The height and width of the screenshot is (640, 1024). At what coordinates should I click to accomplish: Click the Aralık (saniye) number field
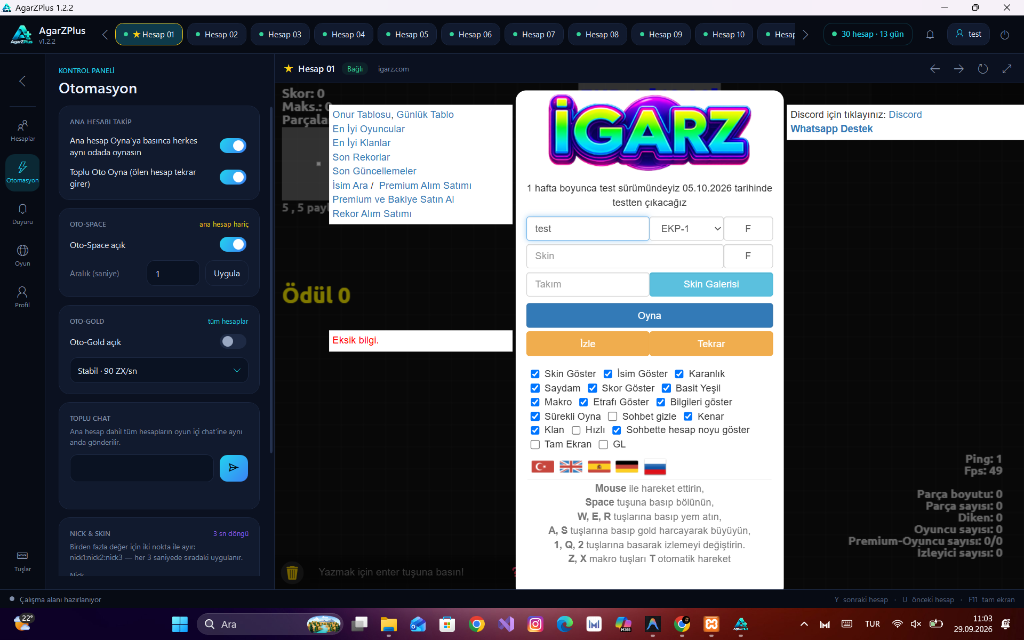pyautogui.click(x=173, y=273)
